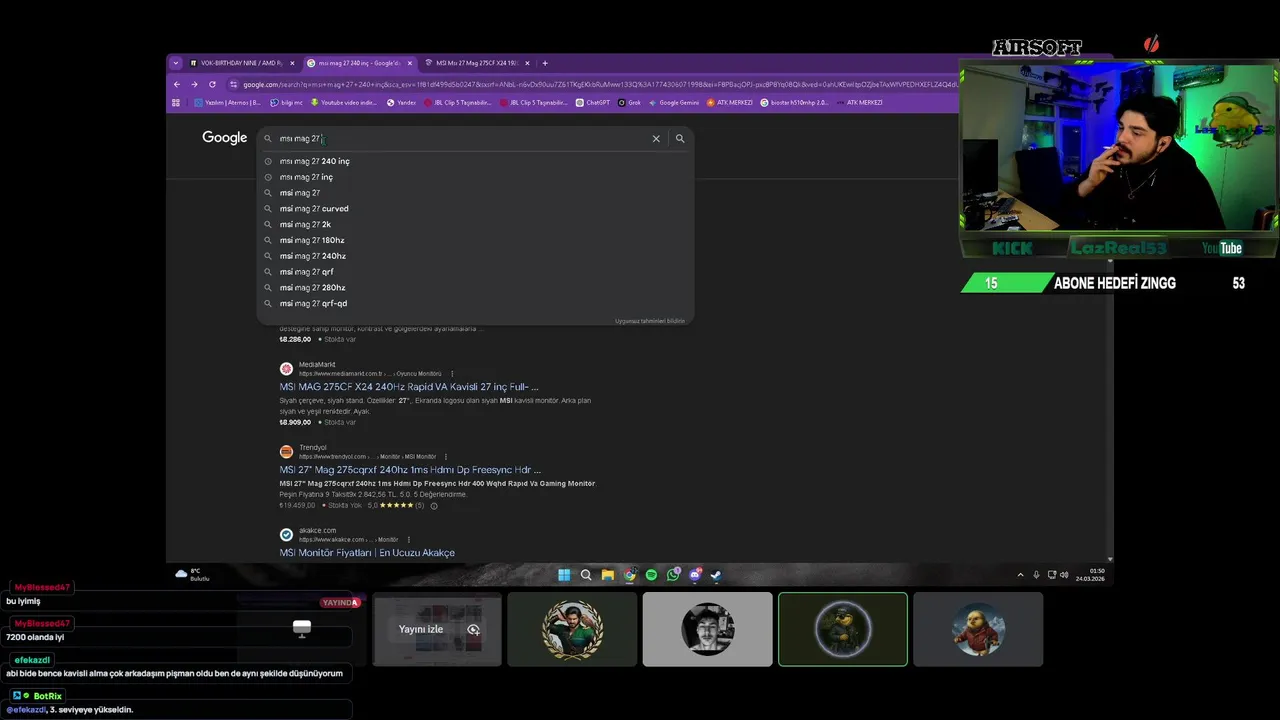1280x720 pixels.
Task: Open the Google Gemini bookmark
Action: click(x=674, y=102)
